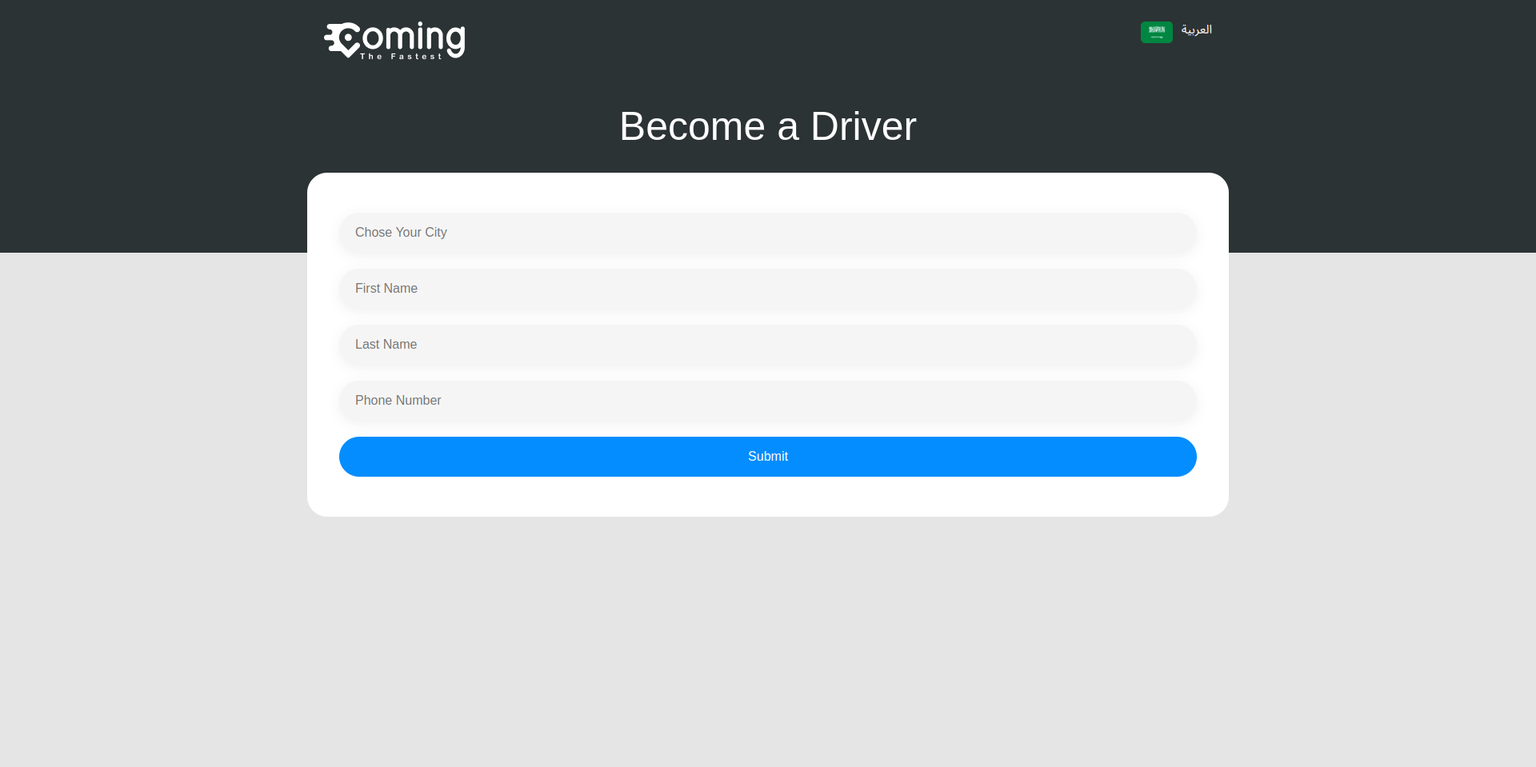Open Arabic version via the green flag

[1156, 31]
